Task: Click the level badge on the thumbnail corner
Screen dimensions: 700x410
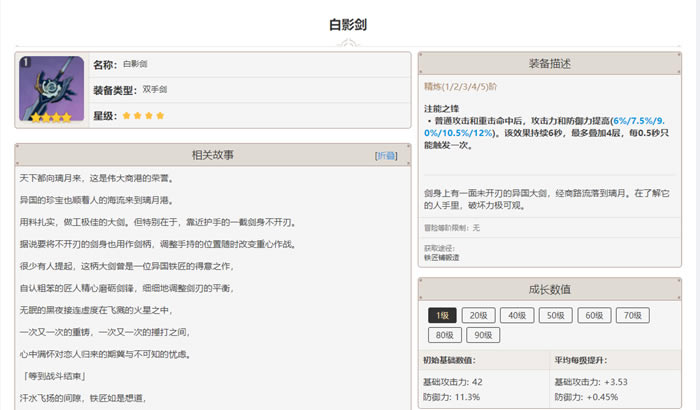Action: [x=25, y=62]
